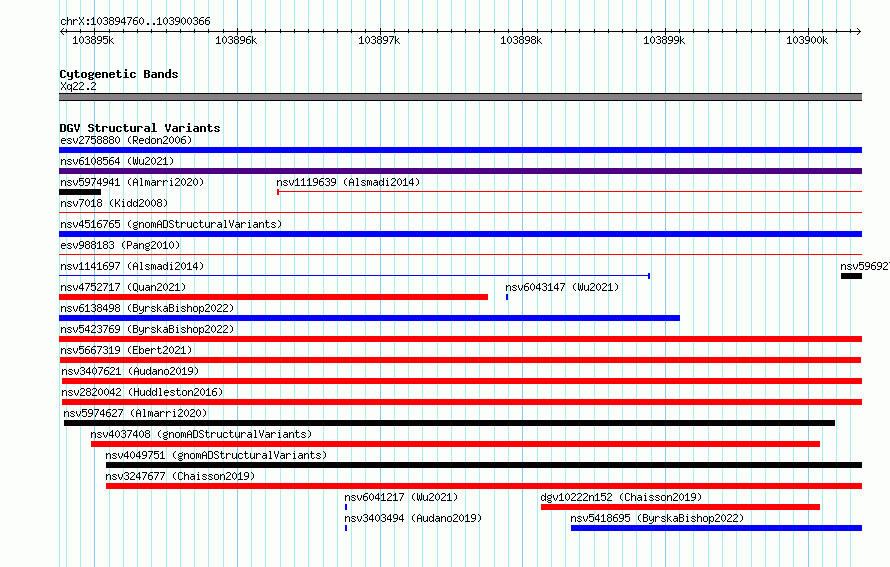
Task: Open the dgv10222n152 (Chaisson2019) label
Action: [x=621, y=497]
